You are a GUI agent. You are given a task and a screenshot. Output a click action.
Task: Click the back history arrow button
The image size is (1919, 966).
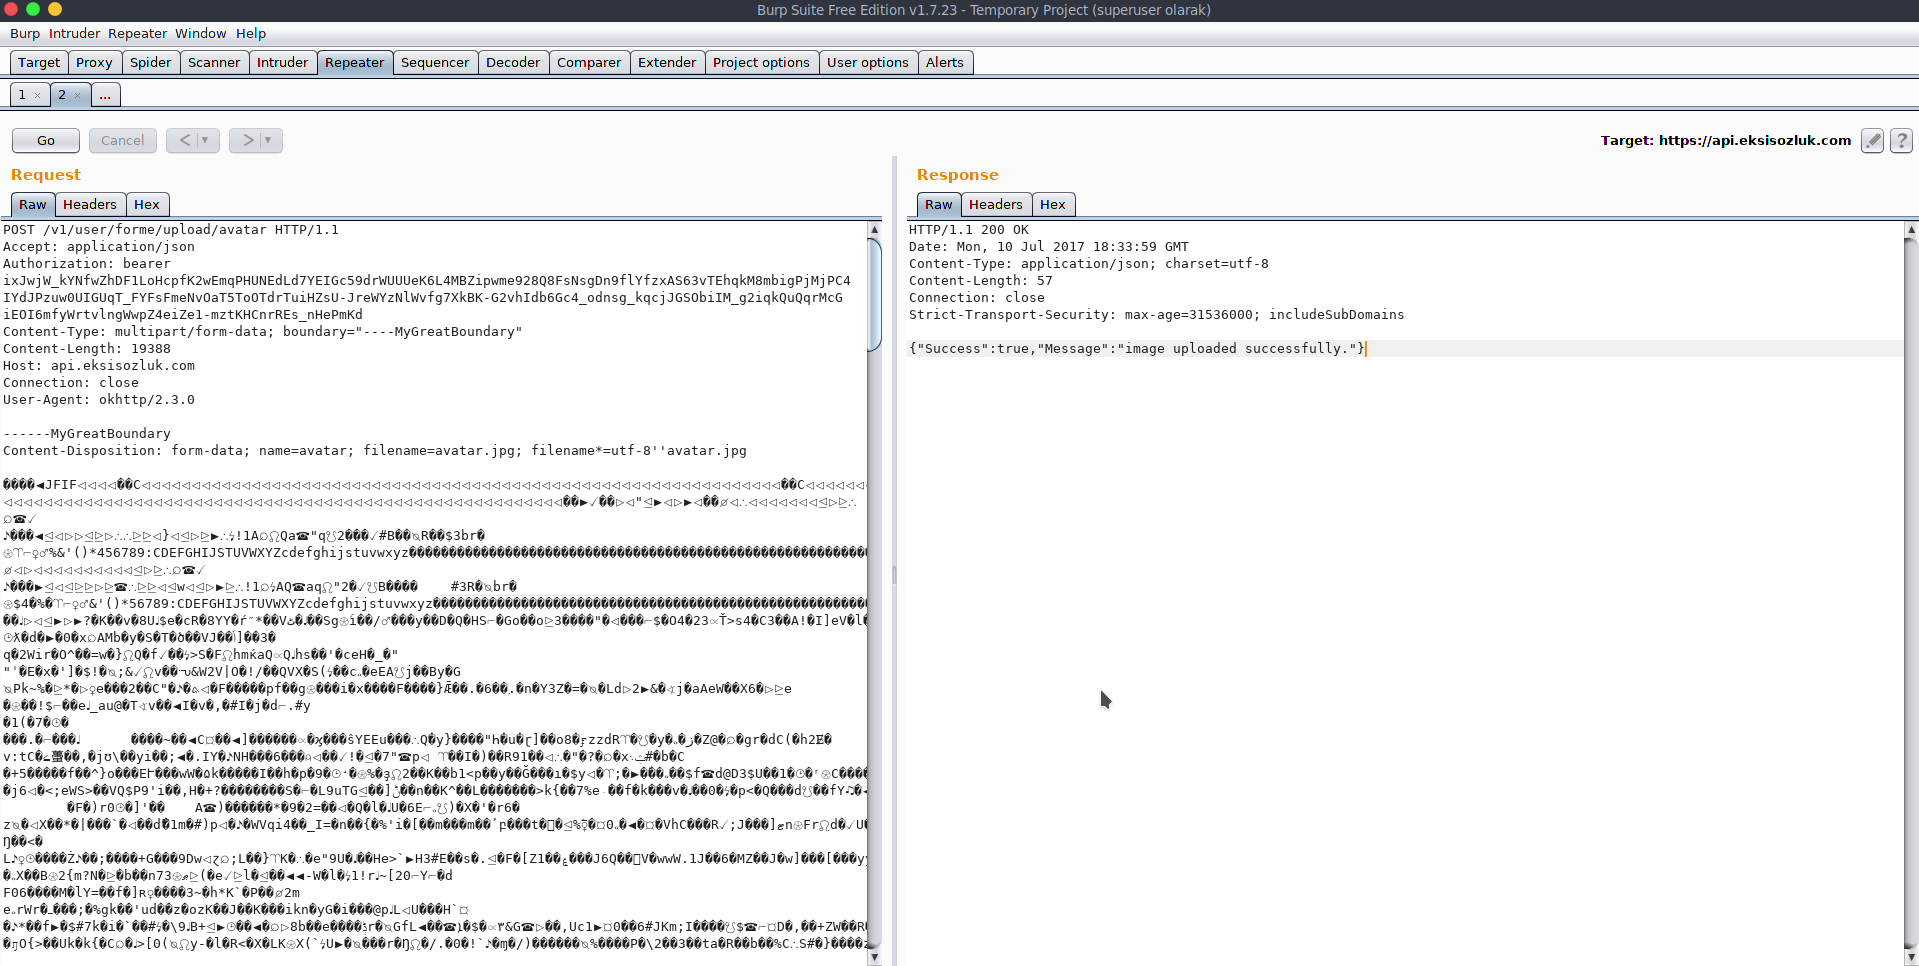tap(185, 141)
